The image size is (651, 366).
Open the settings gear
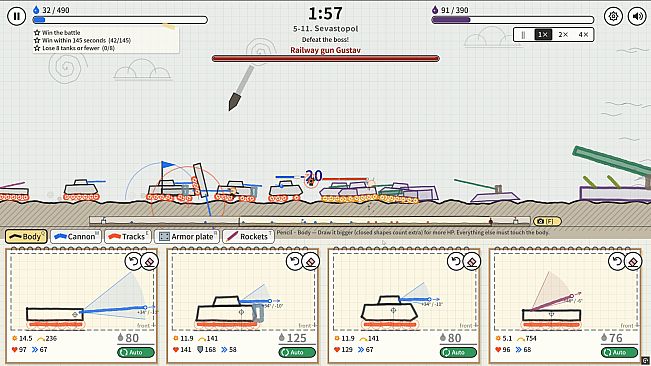(613, 16)
